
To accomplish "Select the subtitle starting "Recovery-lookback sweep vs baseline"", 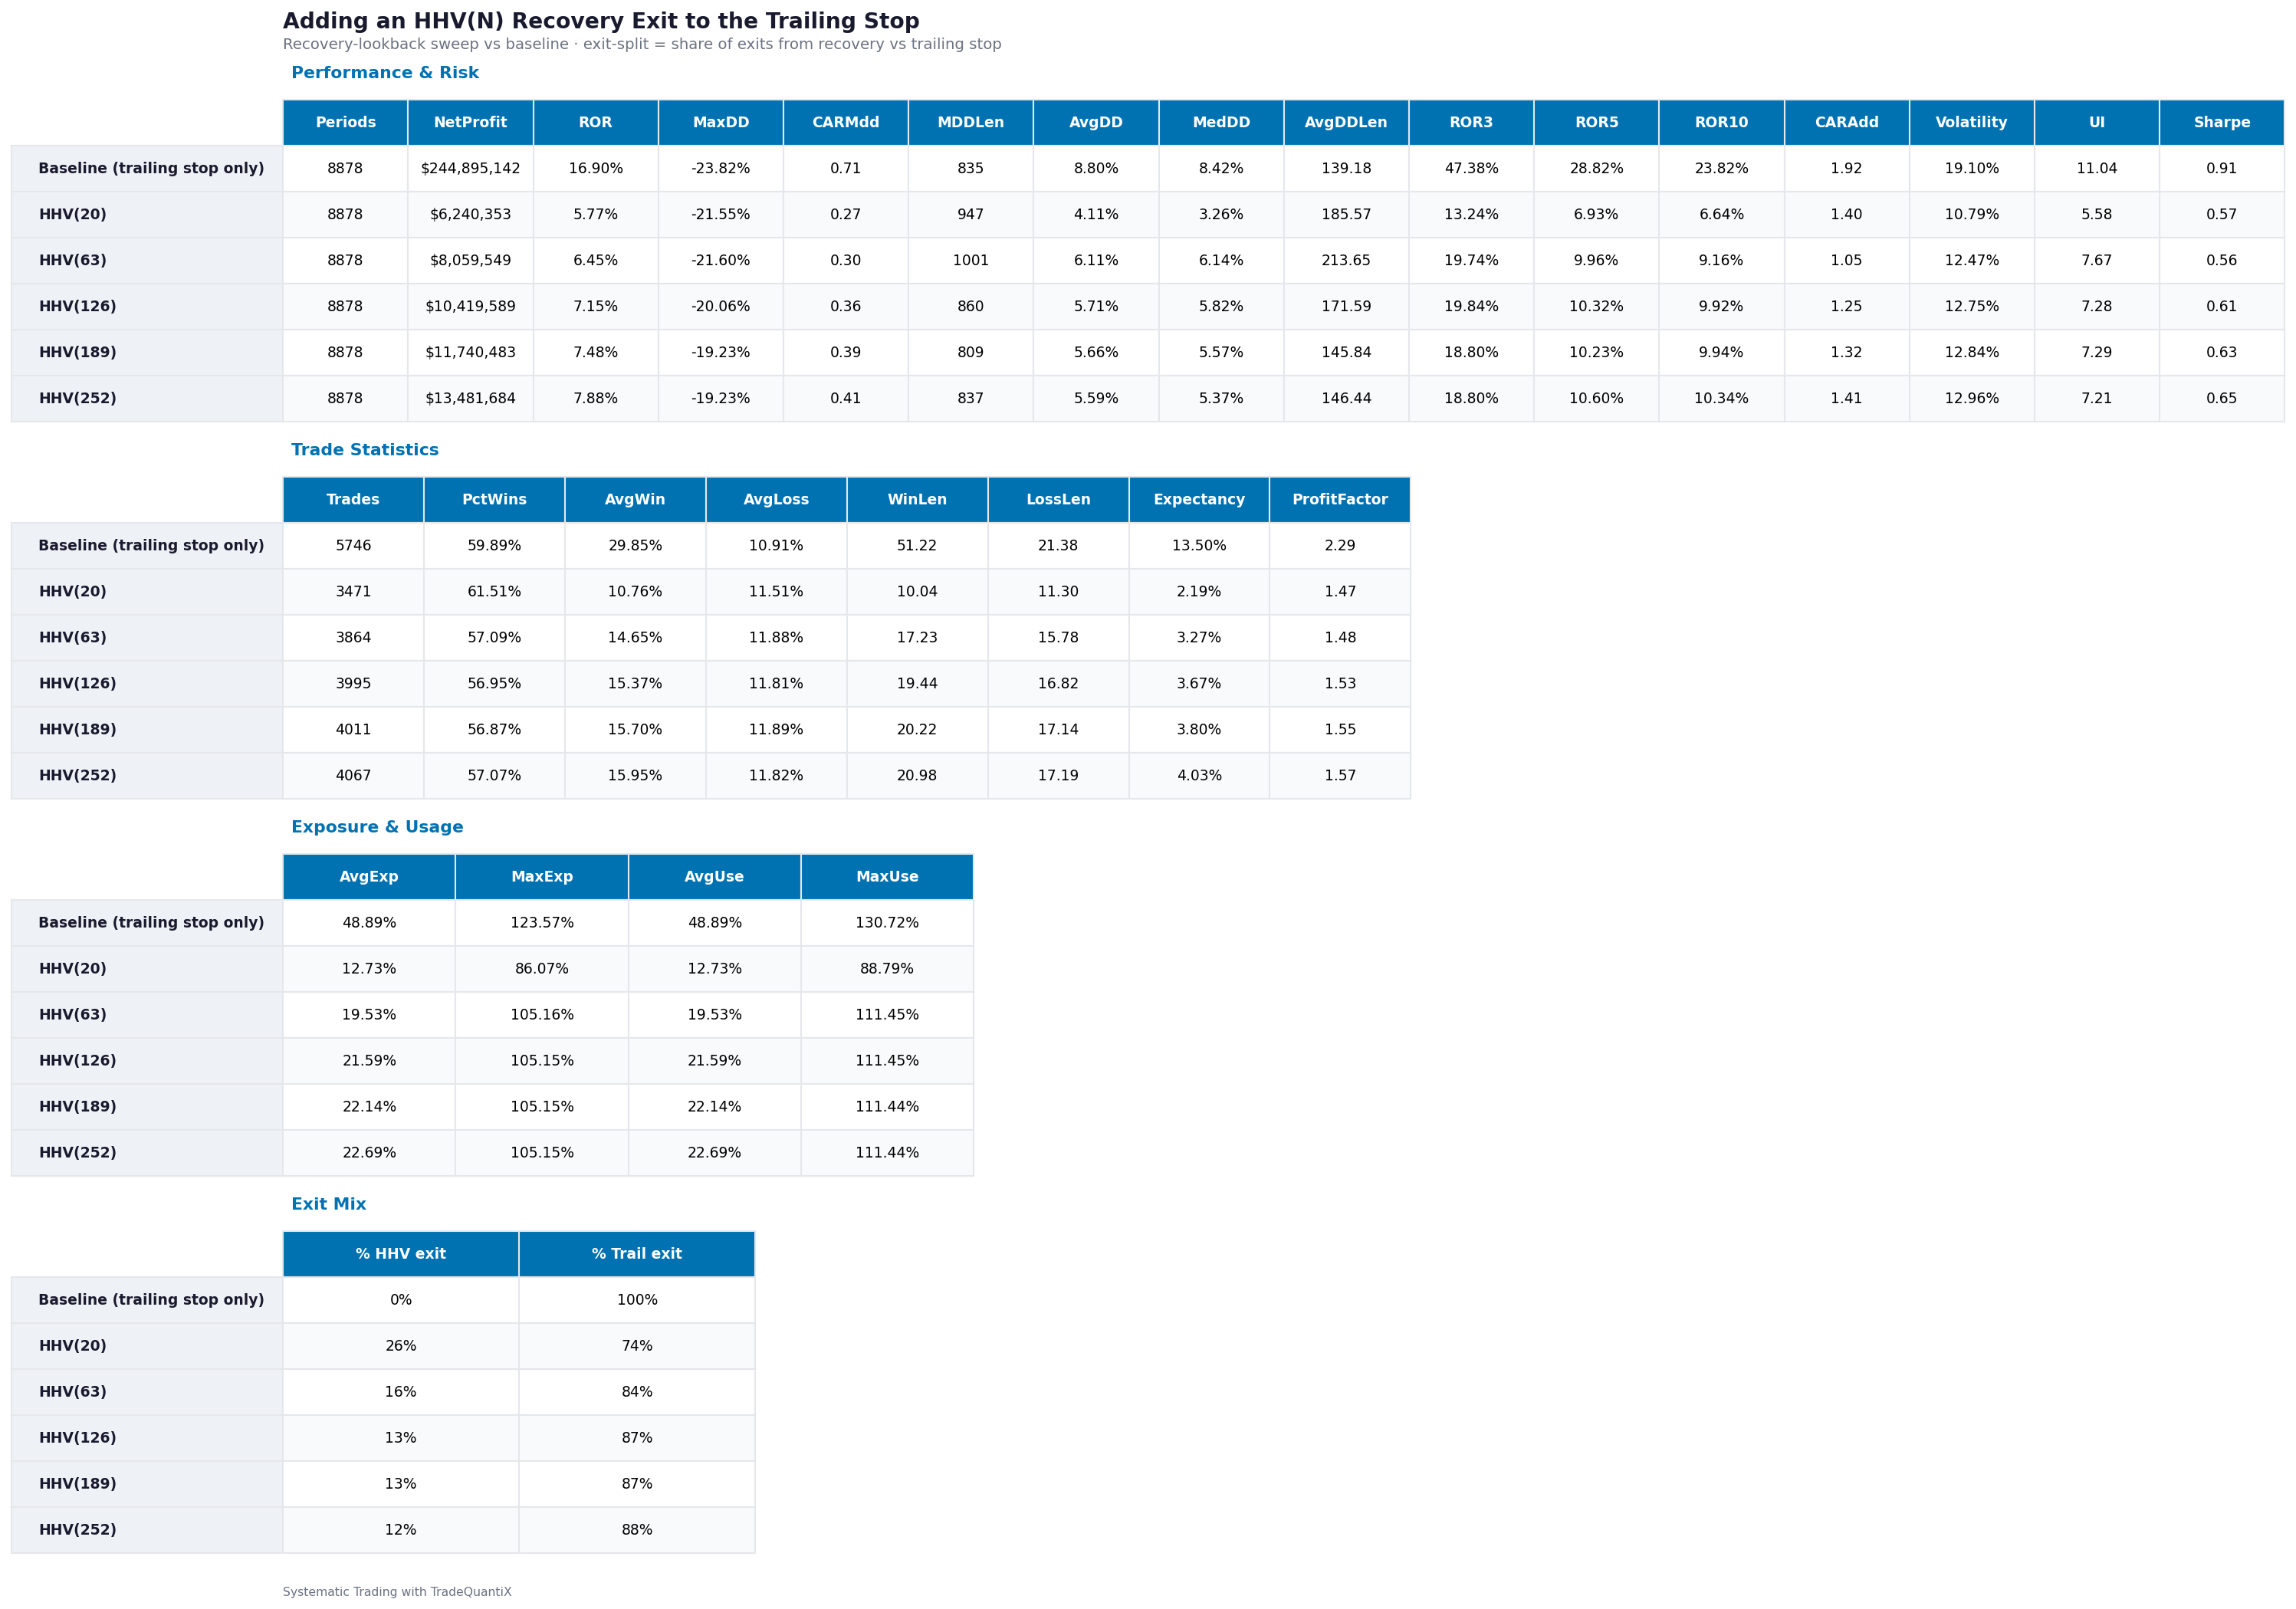I will 642,44.
